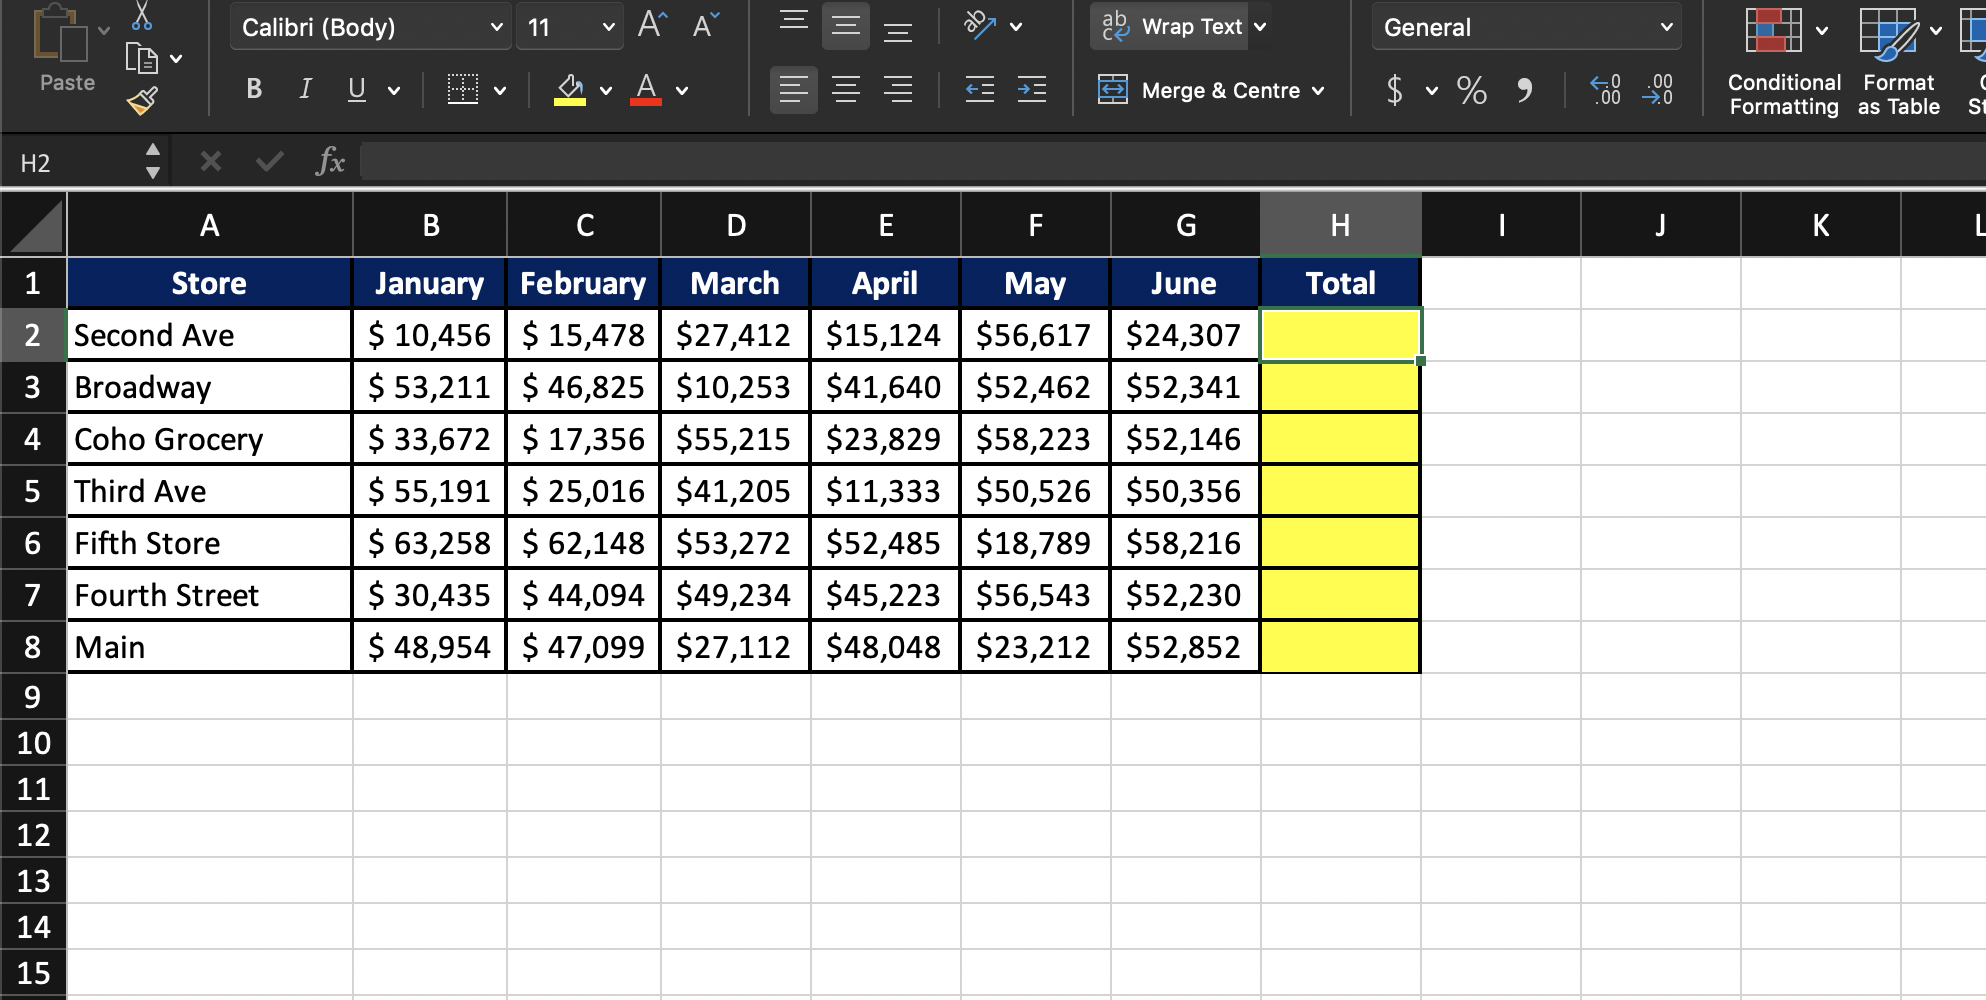Expand the Paste options arrow

104,31
